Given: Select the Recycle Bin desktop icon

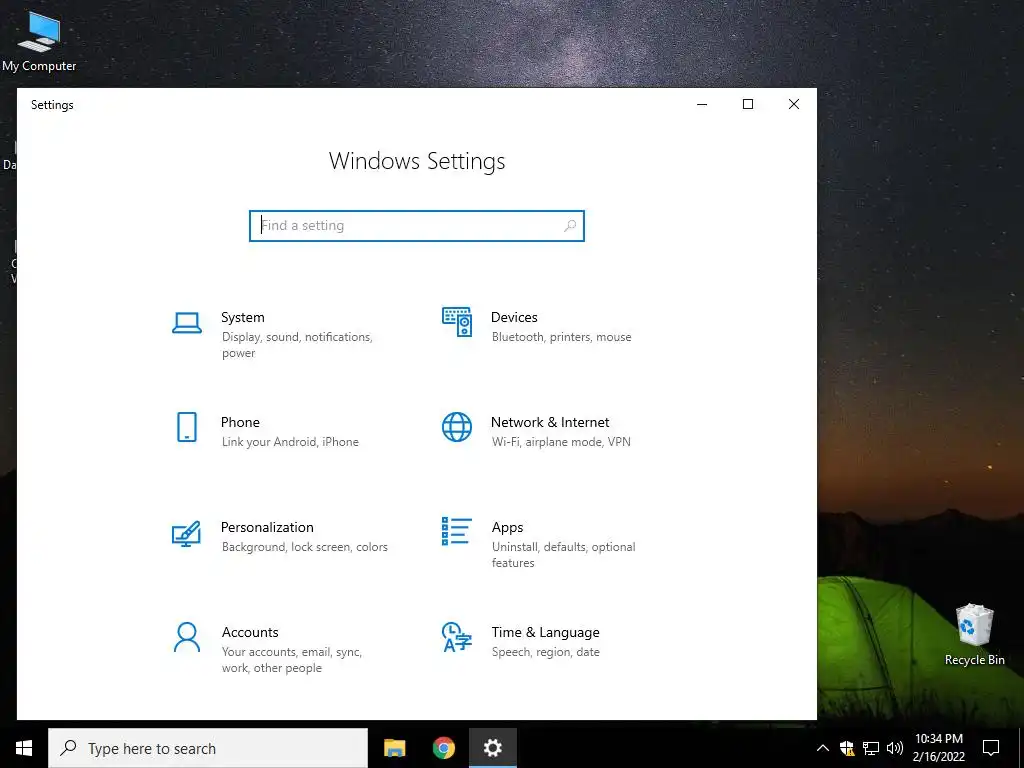Looking at the screenshot, I should coord(974,635).
